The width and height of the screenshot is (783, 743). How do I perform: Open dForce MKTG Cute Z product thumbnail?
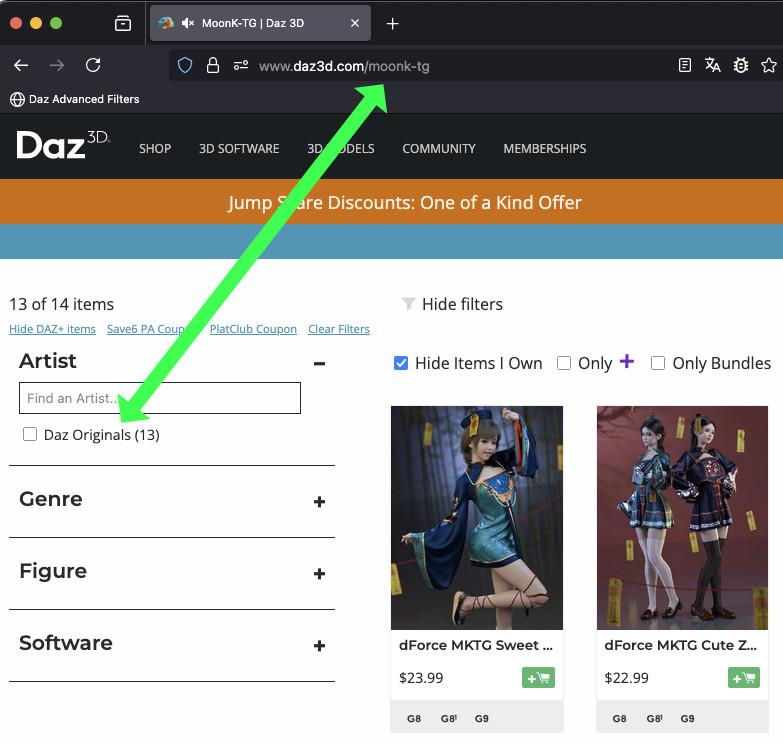click(683, 518)
